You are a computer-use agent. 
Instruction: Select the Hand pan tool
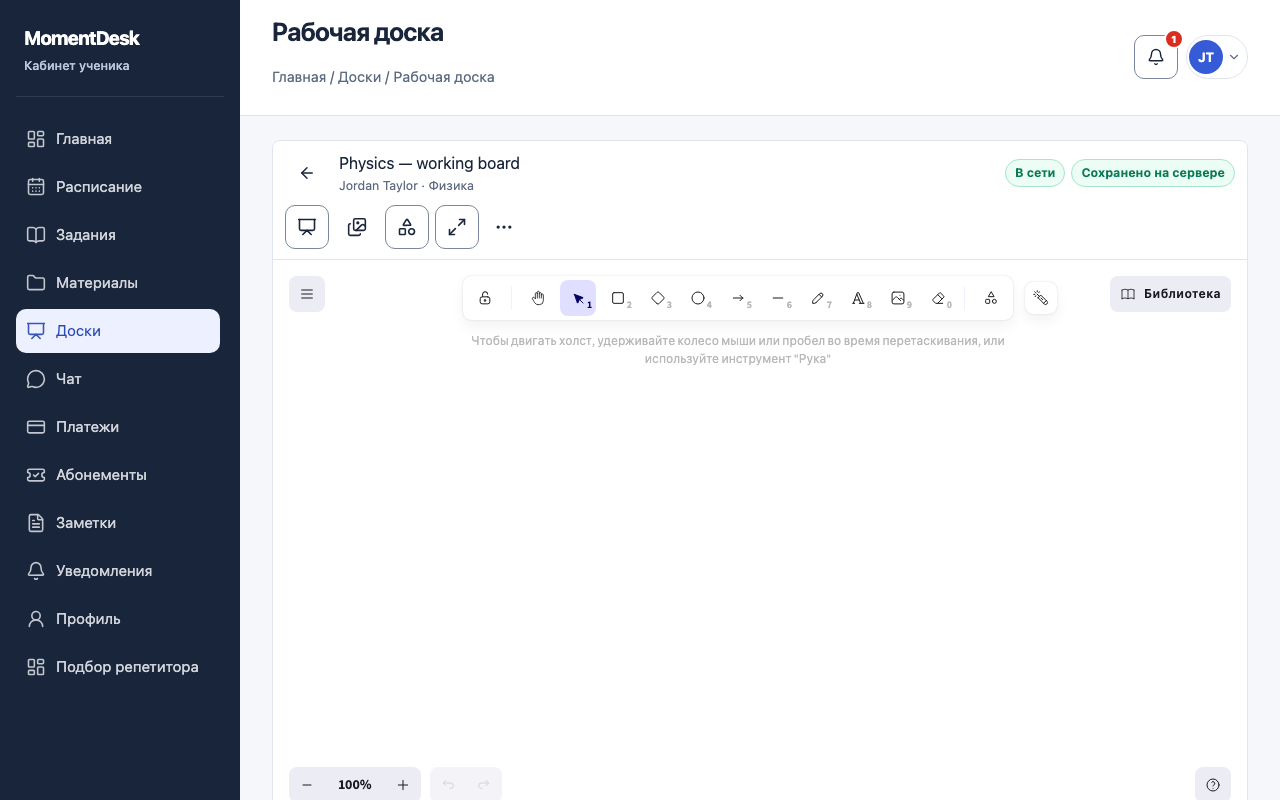538,298
